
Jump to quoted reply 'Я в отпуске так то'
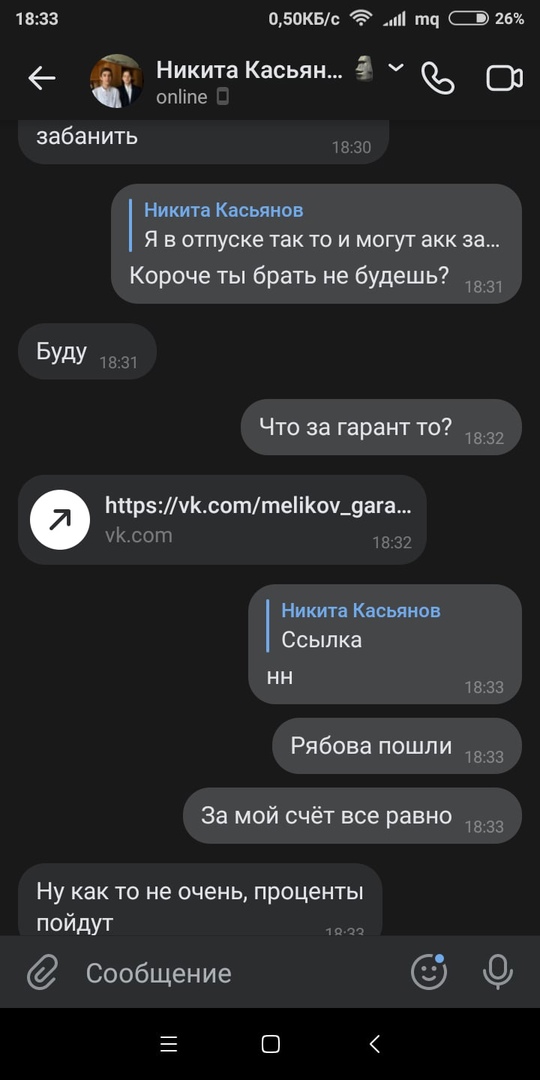[x=316, y=225]
